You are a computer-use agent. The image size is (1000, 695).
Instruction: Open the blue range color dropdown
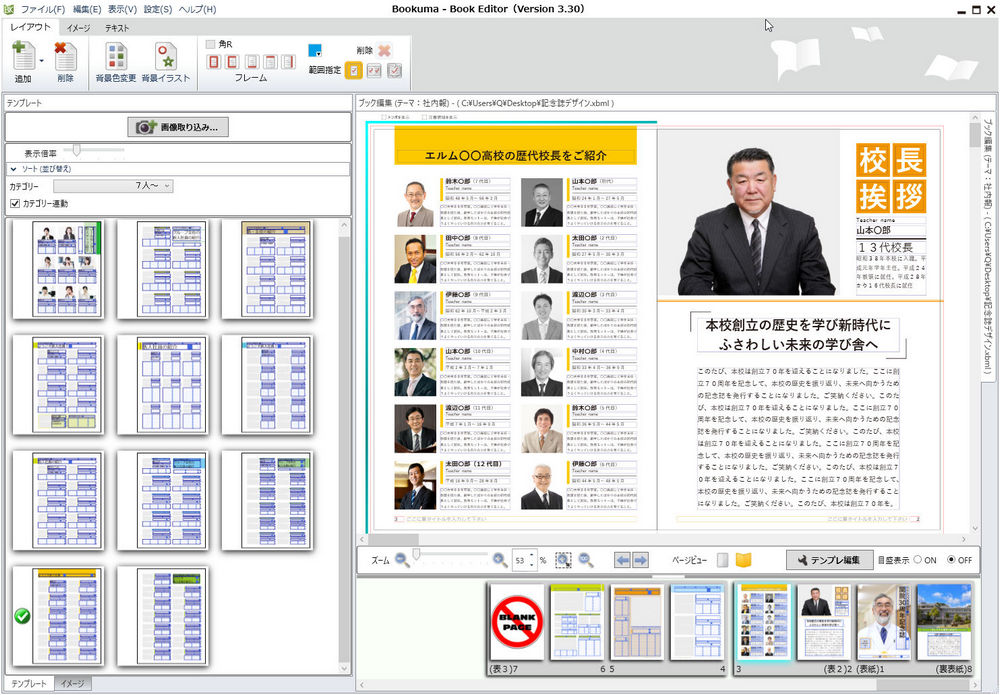pyautogui.click(x=315, y=50)
